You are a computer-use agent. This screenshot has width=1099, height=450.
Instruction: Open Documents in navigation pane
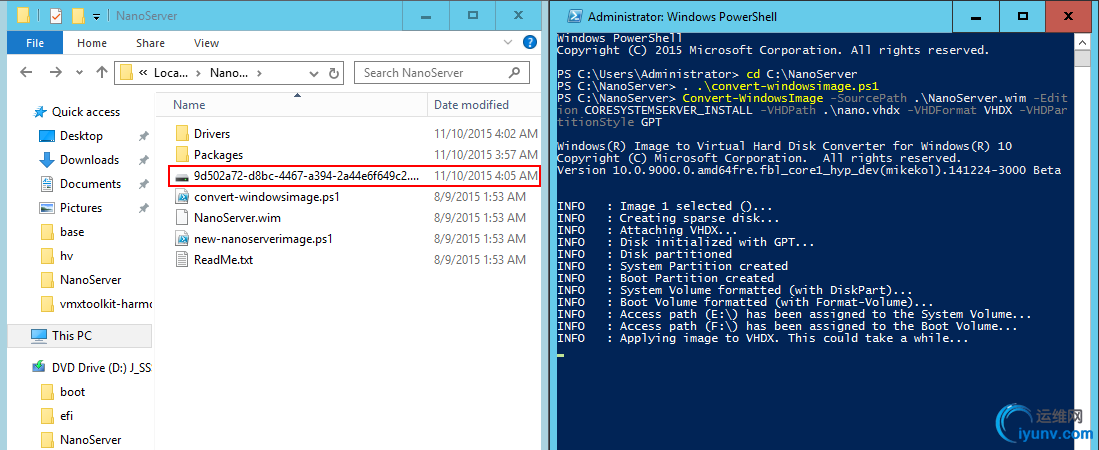pyautogui.click(x=90, y=184)
